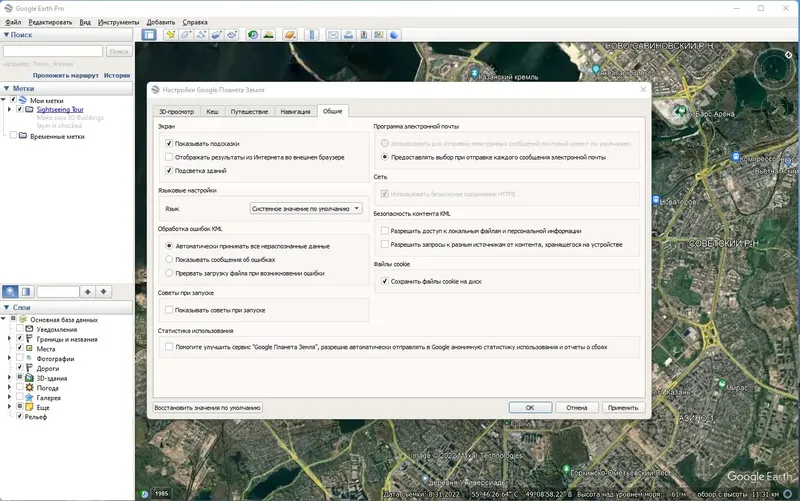Expand the Sightseeing Tour folder arrow
Viewport: 800px width, 501px height.
[x=9, y=109]
